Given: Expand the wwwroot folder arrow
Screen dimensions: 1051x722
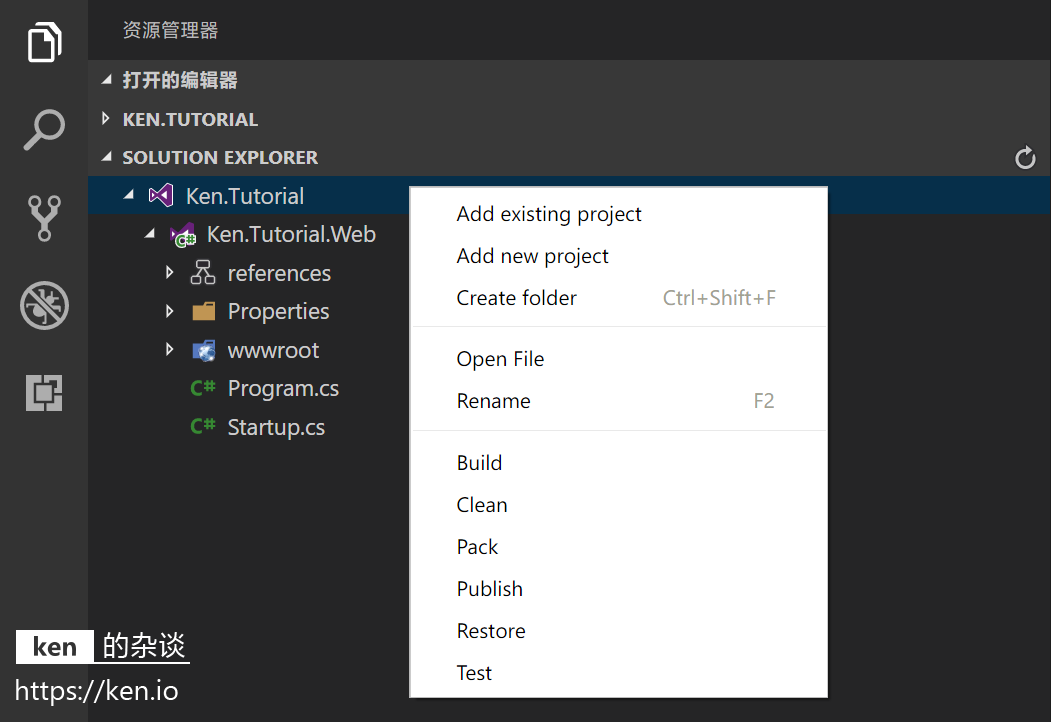Looking at the screenshot, I should pyautogui.click(x=170, y=349).
